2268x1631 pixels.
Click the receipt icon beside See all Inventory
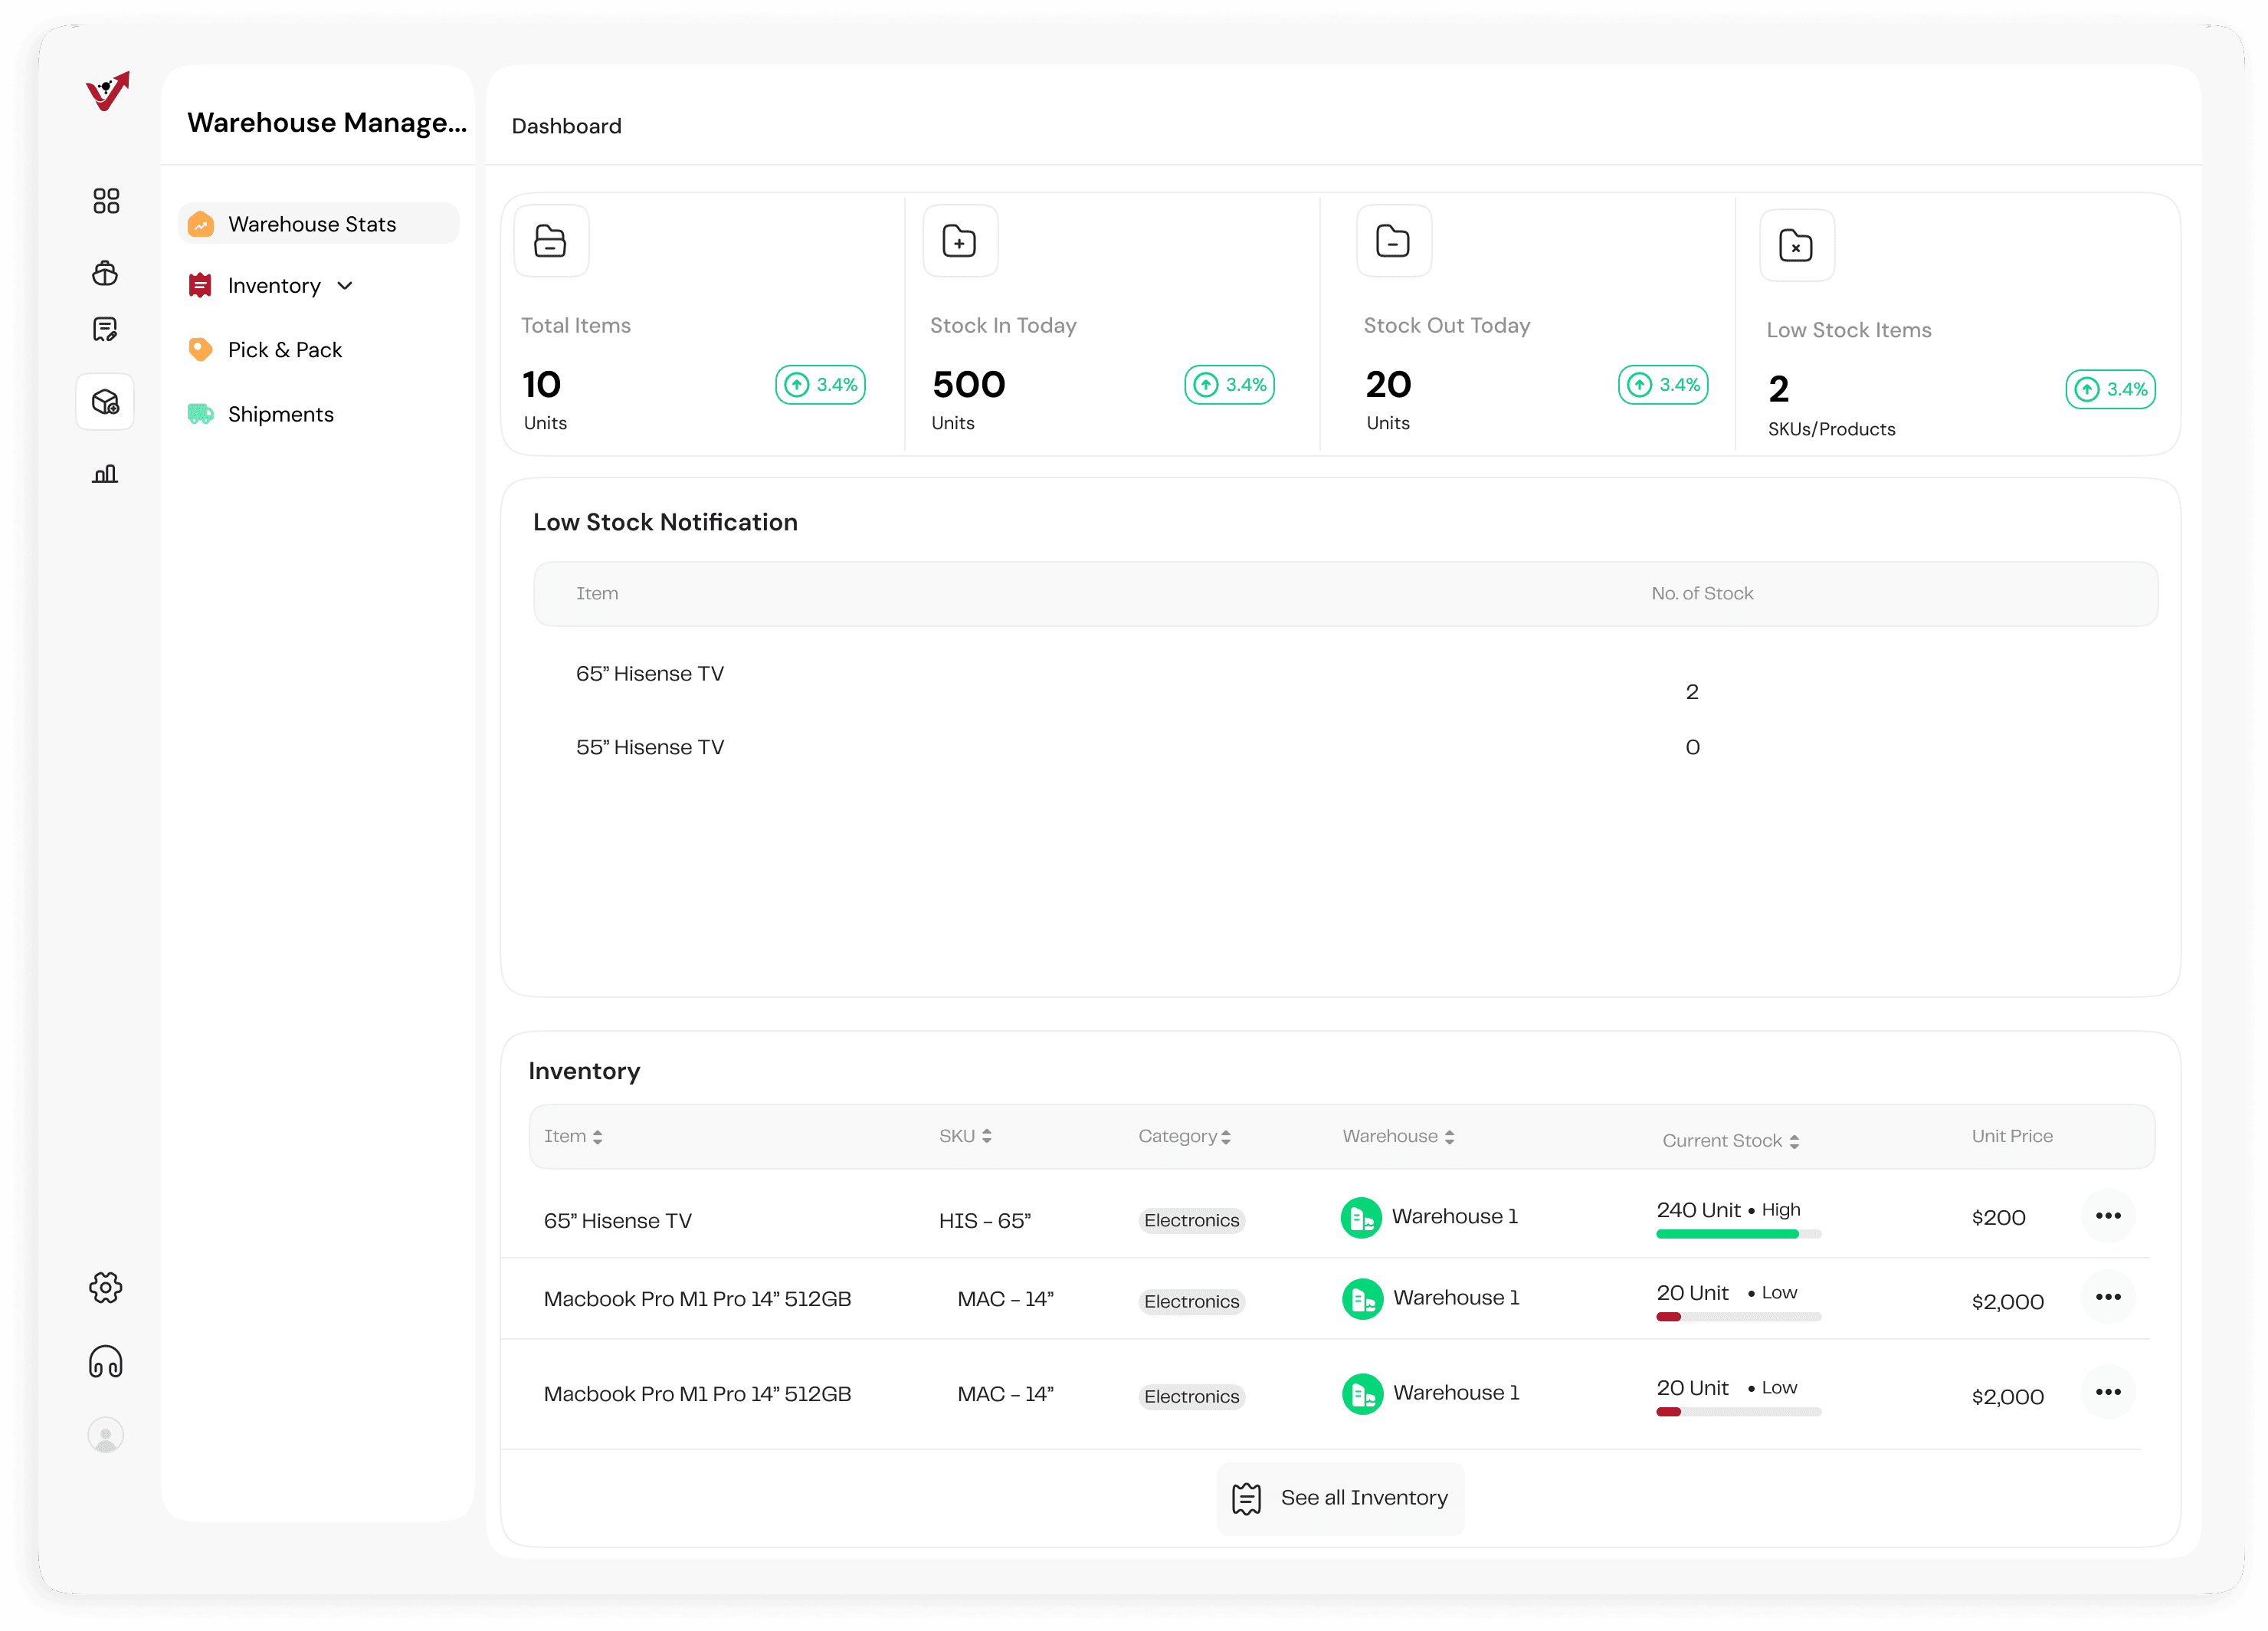tap(1247, 1498)
